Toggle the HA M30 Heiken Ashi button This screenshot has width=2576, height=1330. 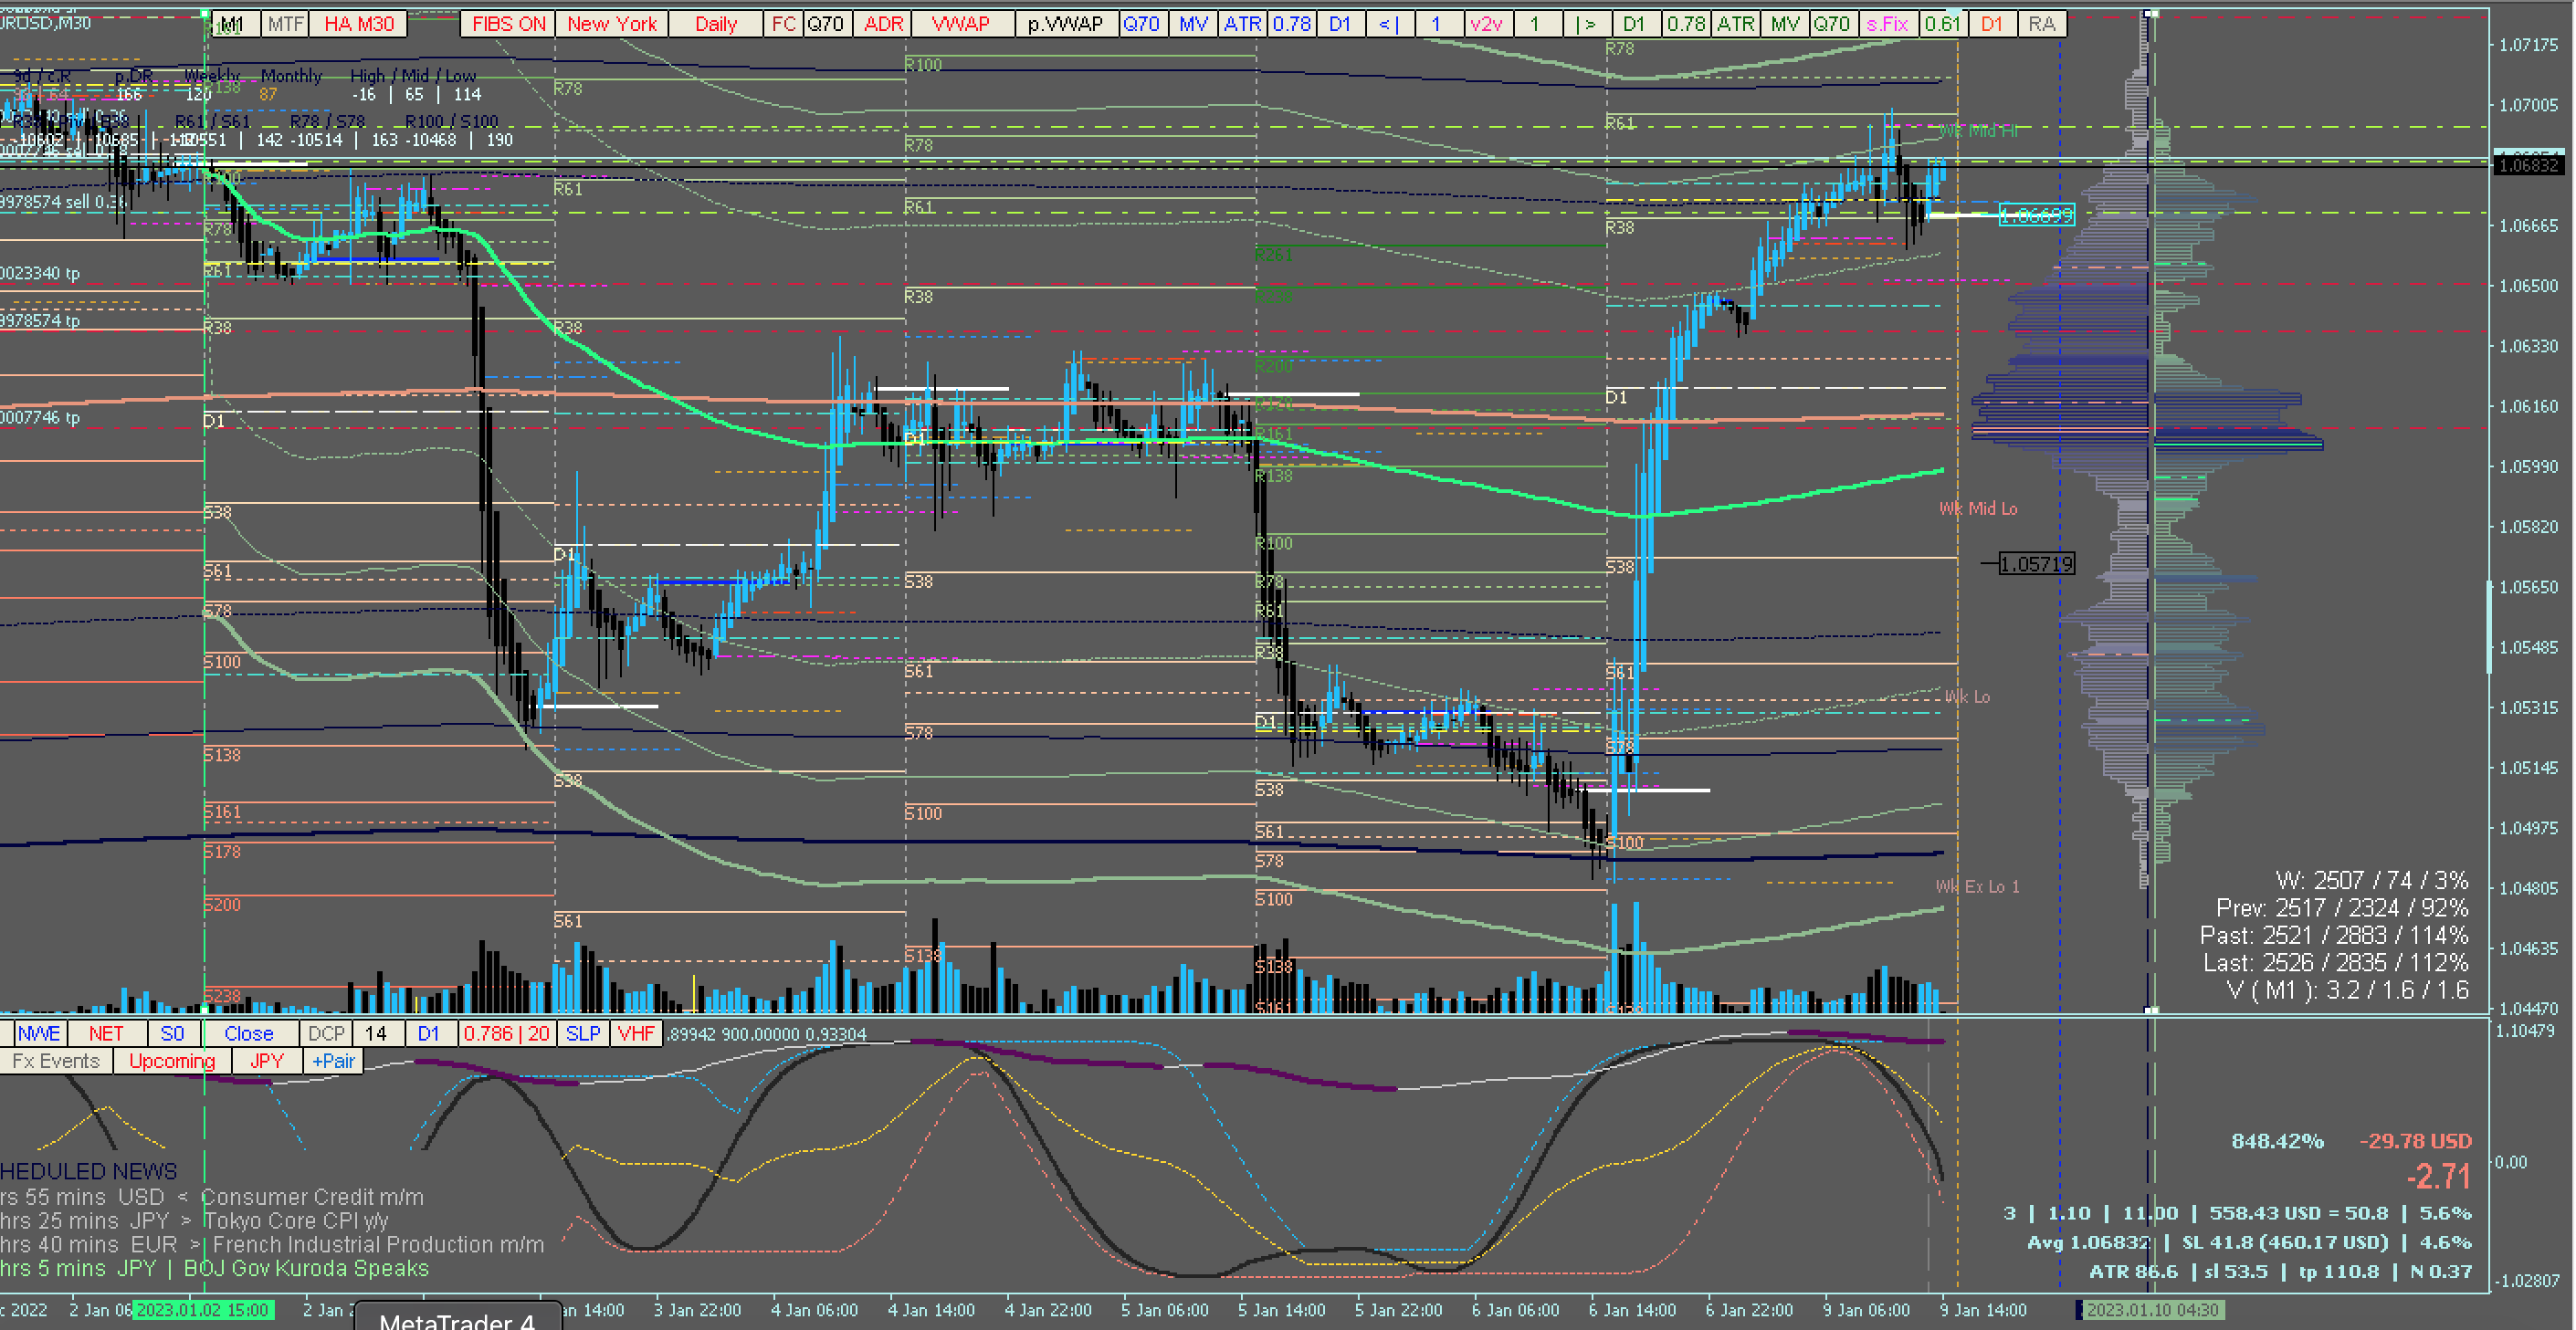coord(358,24)
